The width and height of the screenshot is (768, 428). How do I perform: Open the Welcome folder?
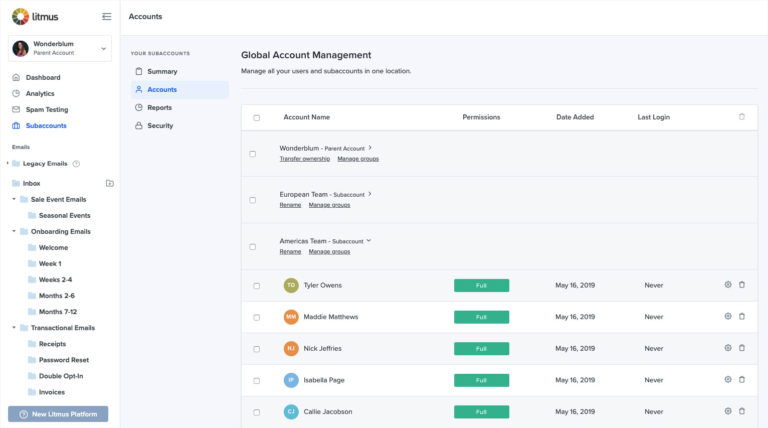[x=53, y=248]
